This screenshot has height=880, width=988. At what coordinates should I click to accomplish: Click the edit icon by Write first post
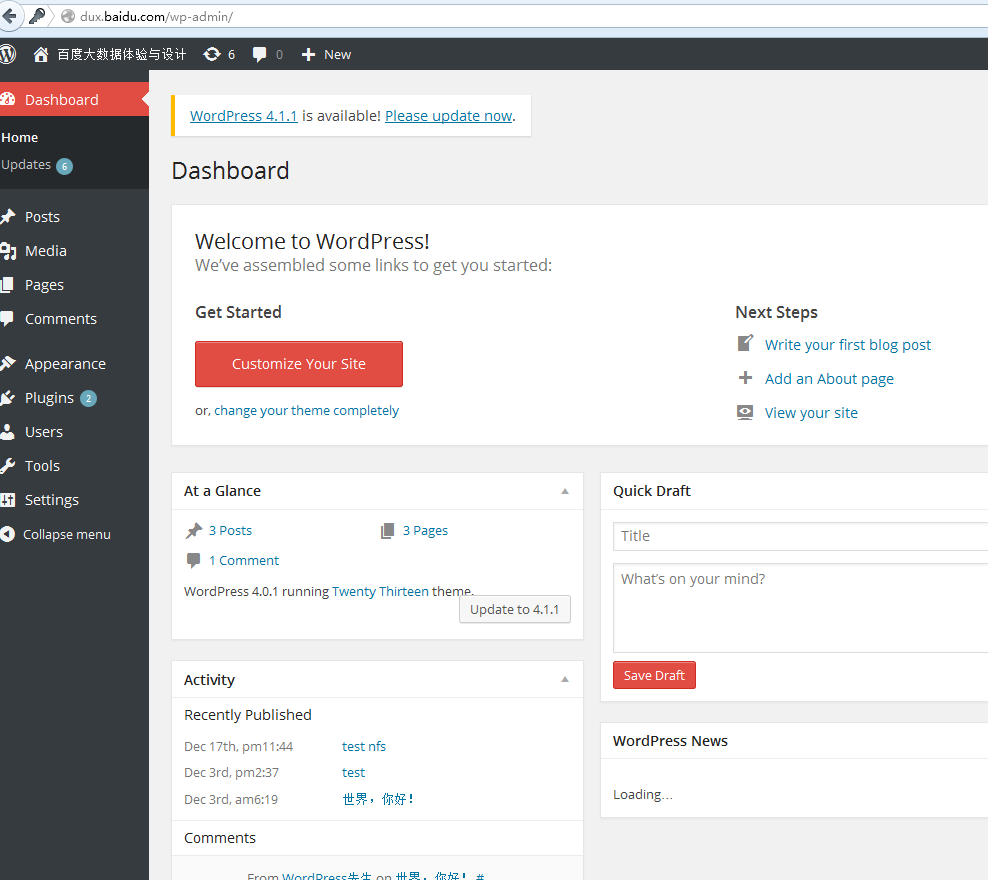tap(745, 343)
